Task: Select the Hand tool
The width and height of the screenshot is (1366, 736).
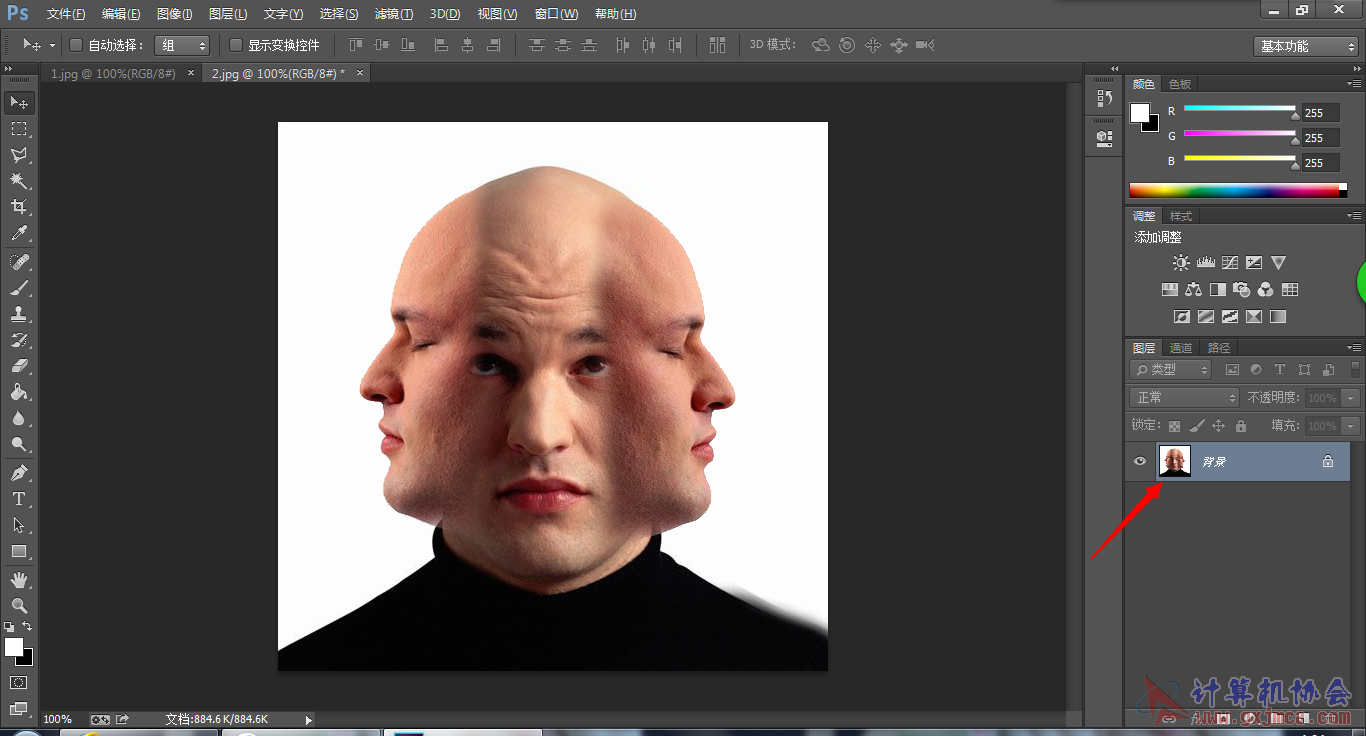Action: pos(19,579)
